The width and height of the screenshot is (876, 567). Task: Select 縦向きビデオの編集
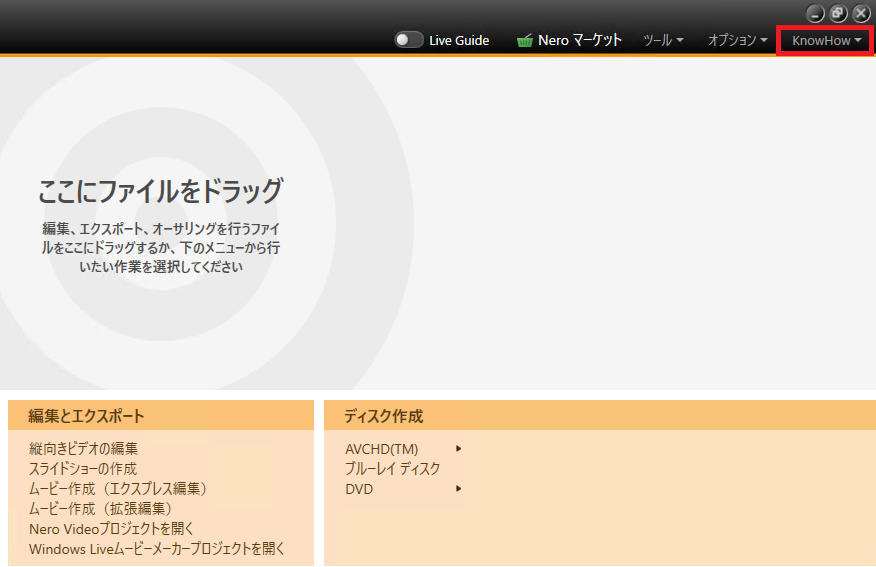coord(83,449)
